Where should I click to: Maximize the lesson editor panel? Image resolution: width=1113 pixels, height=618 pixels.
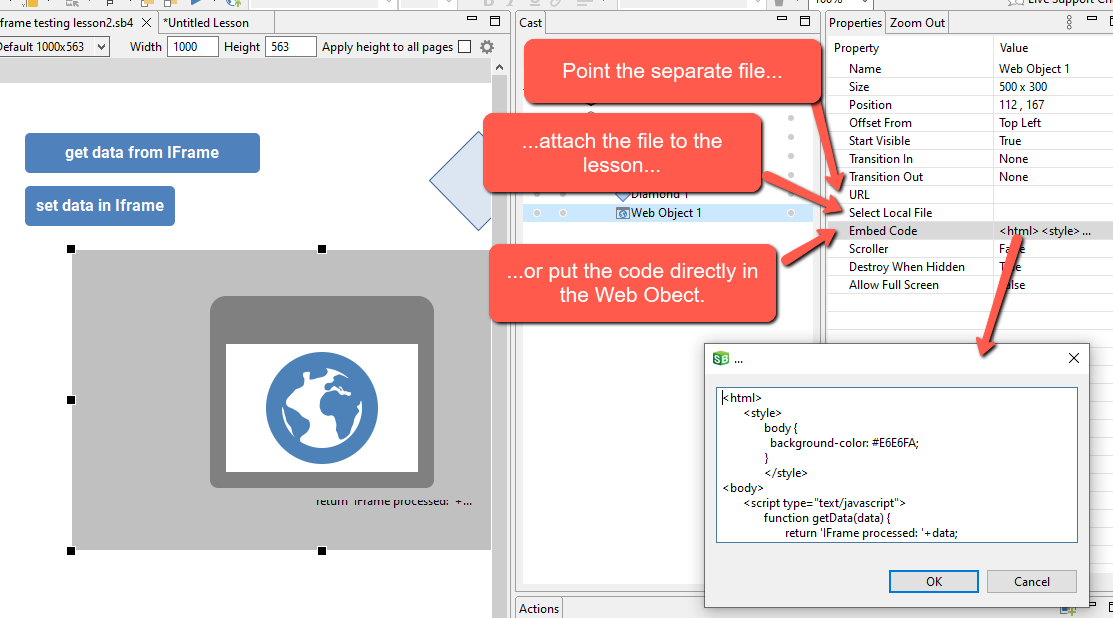[495, 21]
